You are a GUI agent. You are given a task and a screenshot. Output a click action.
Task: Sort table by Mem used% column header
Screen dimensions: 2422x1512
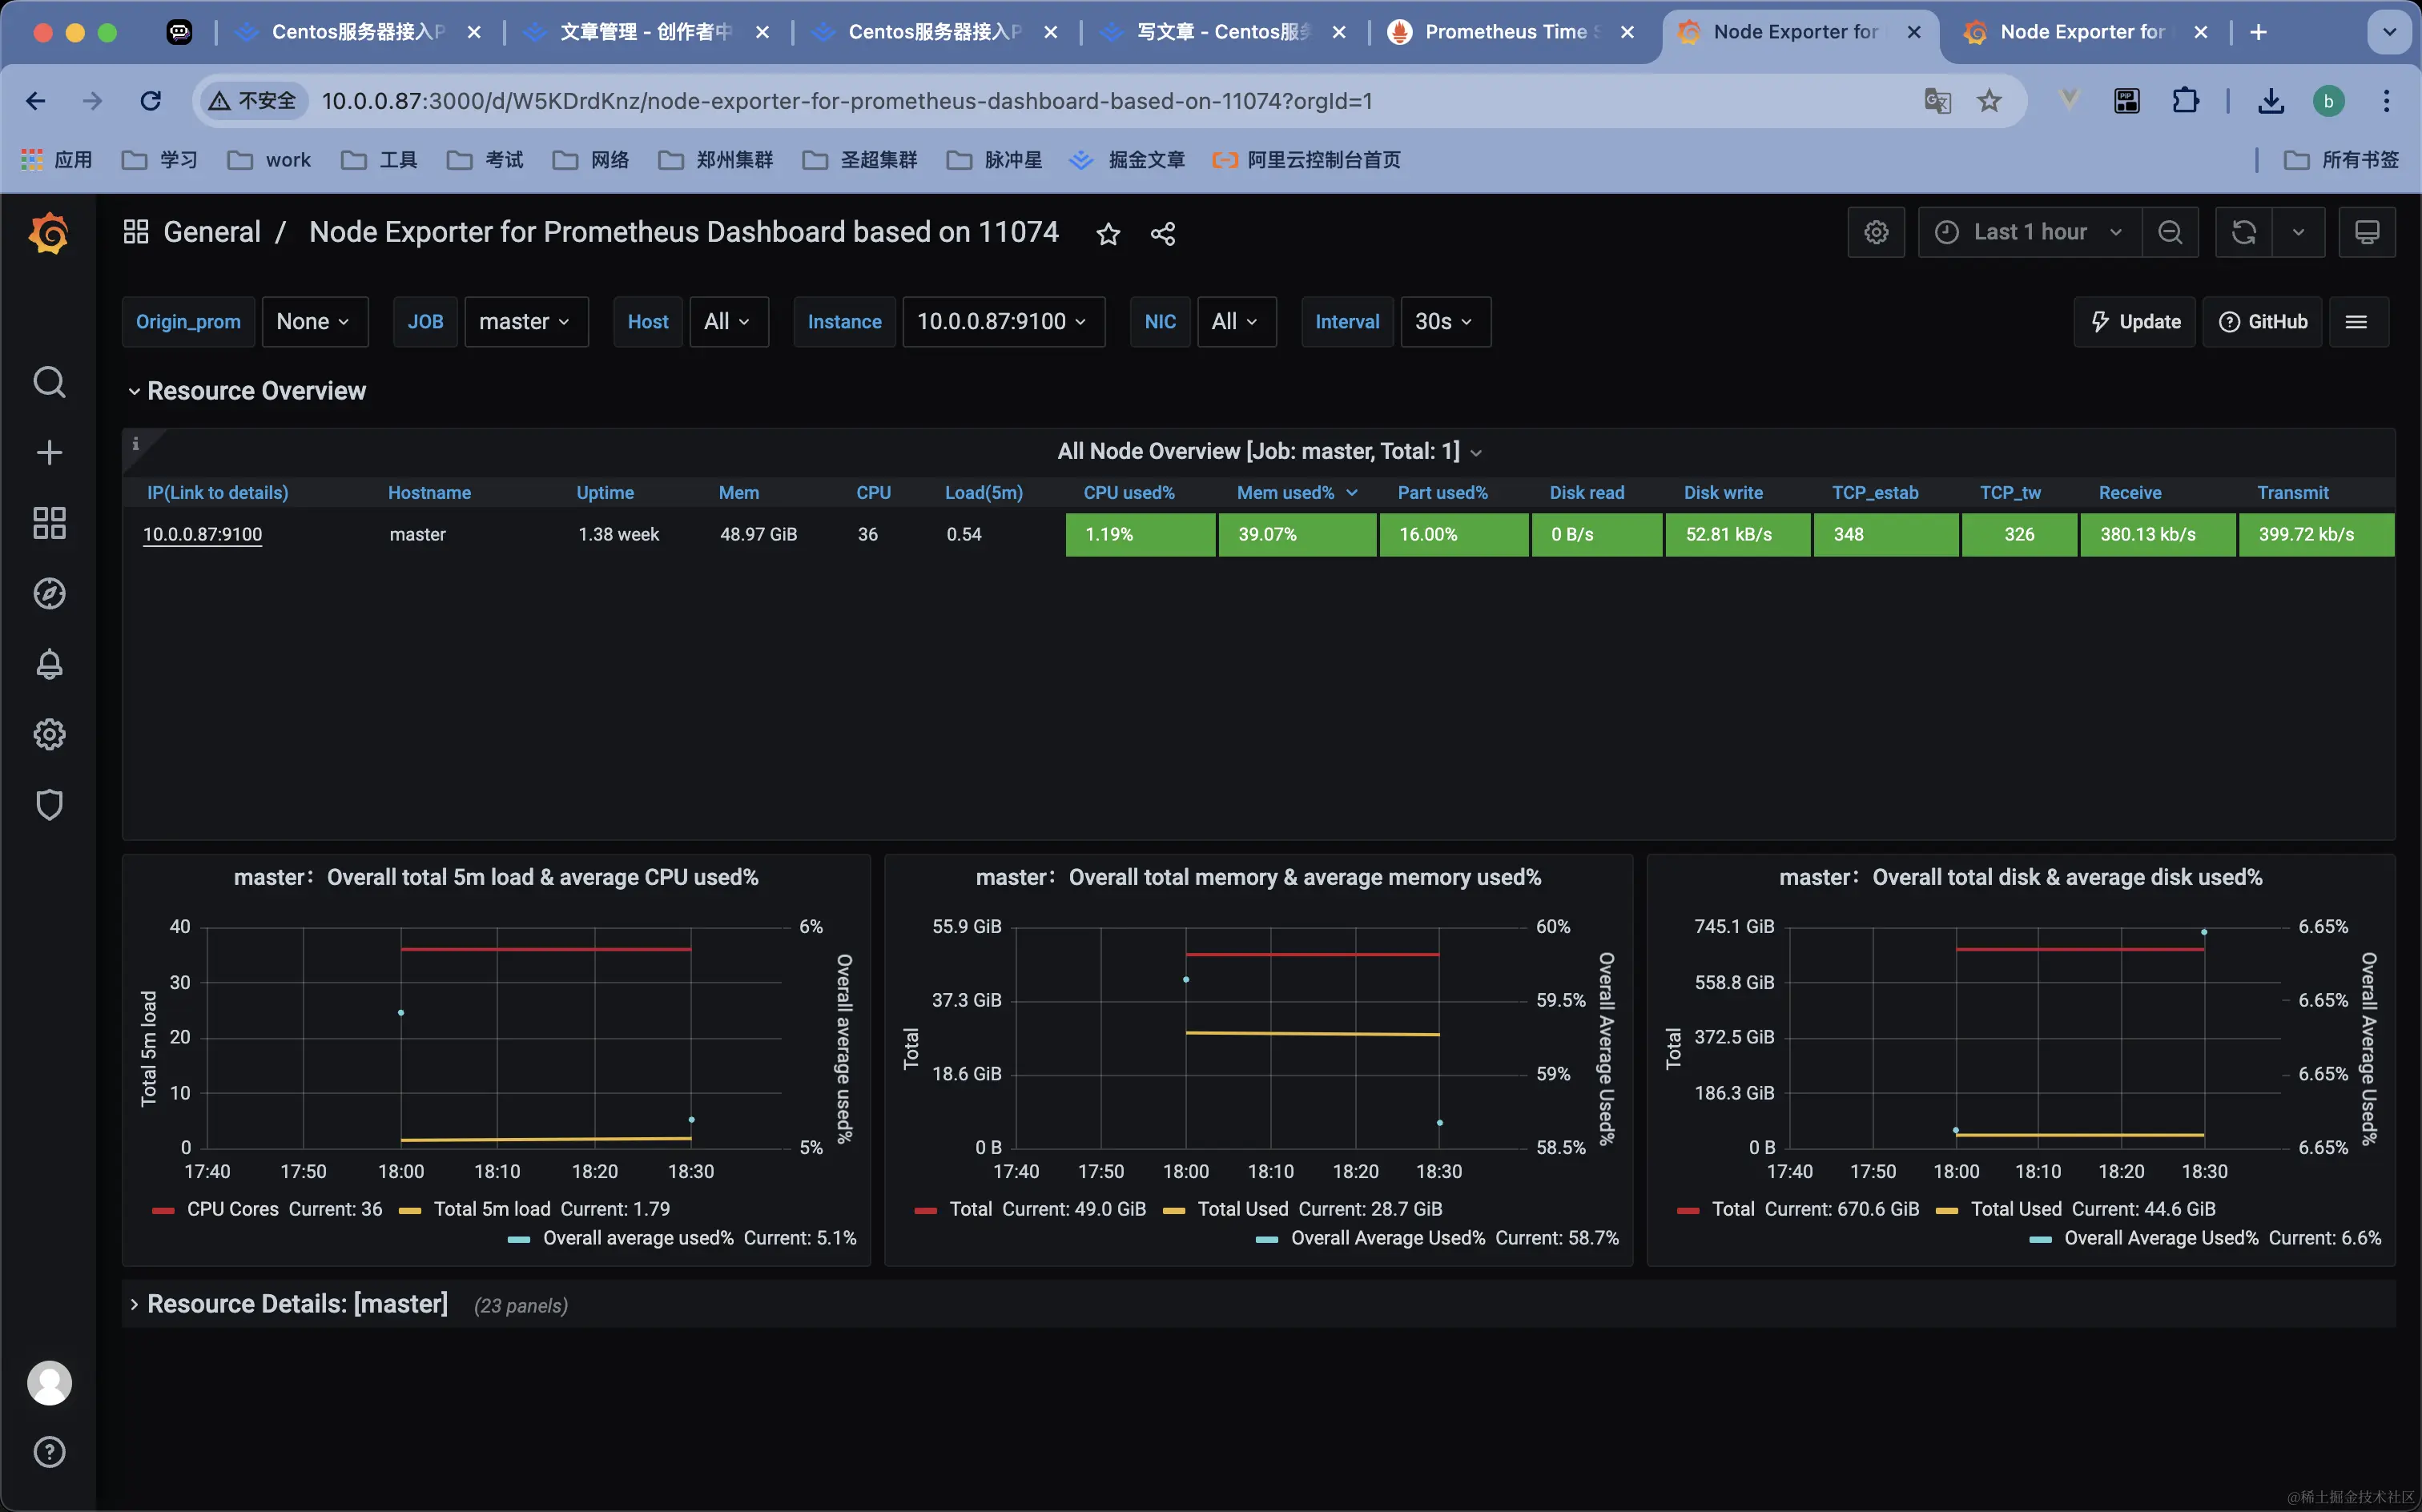[x=1285, y=493]
